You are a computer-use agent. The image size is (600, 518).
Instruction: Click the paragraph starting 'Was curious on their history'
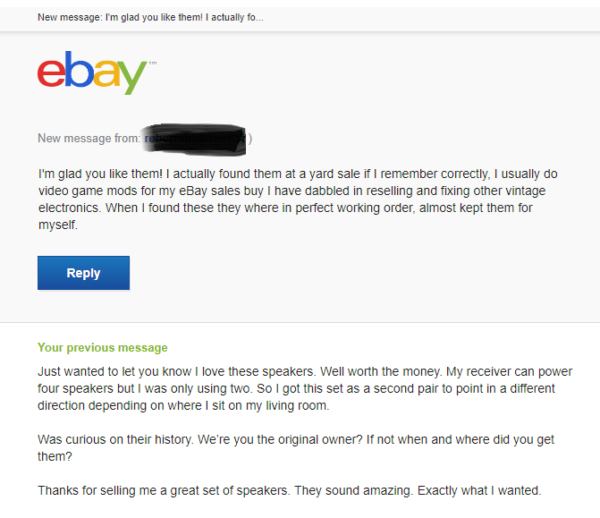pos(296,448)
